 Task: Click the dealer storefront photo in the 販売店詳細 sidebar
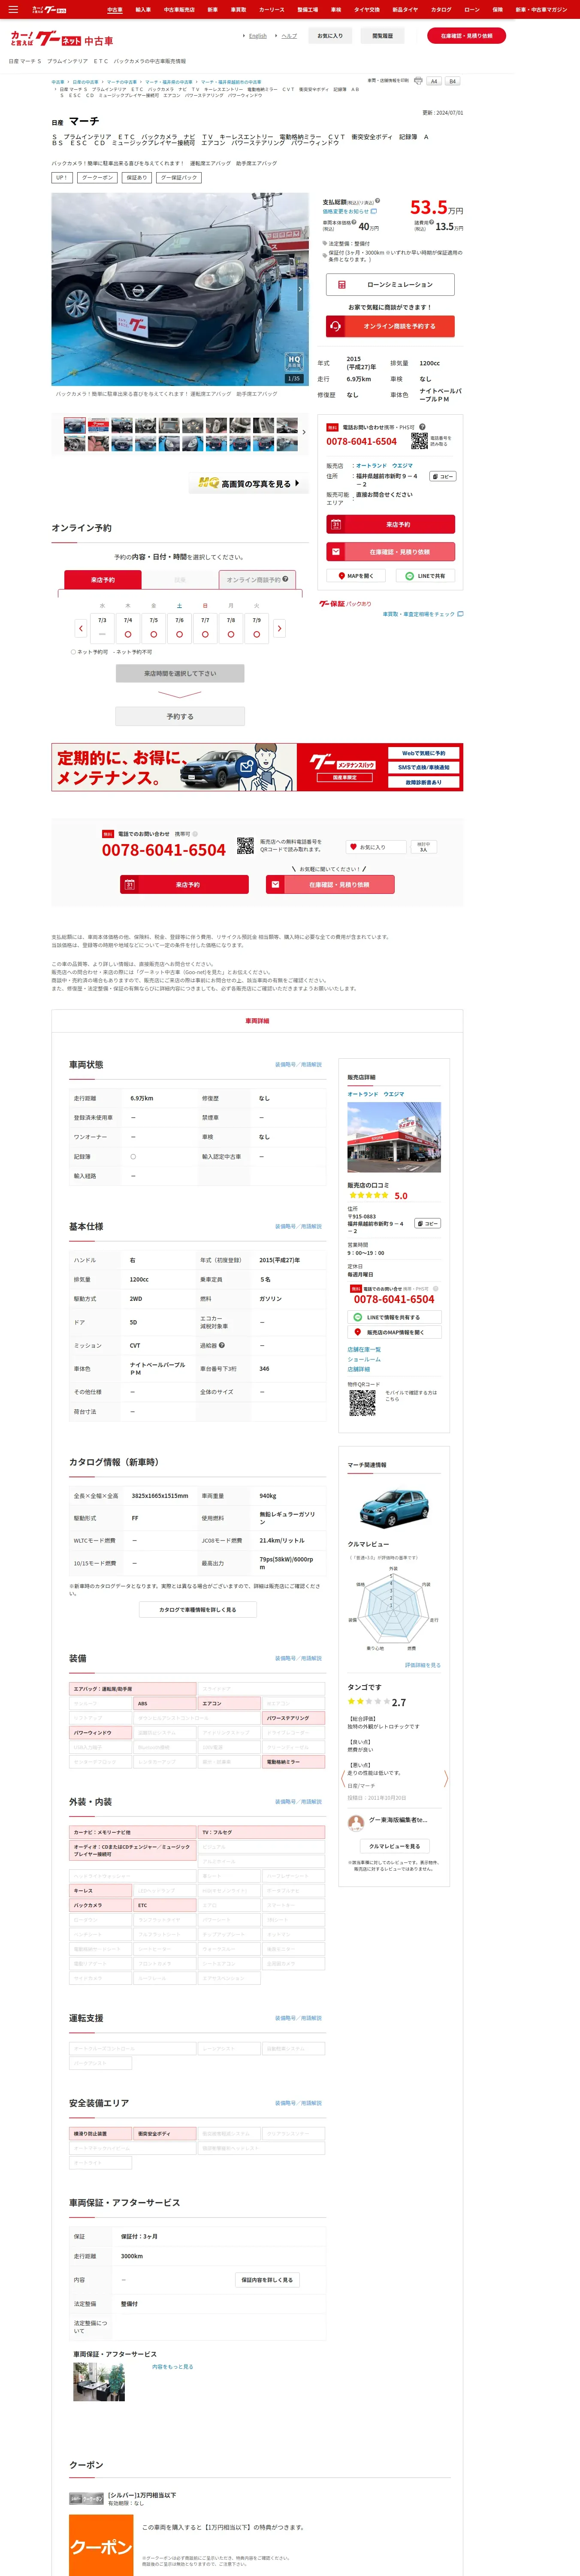394,1137
